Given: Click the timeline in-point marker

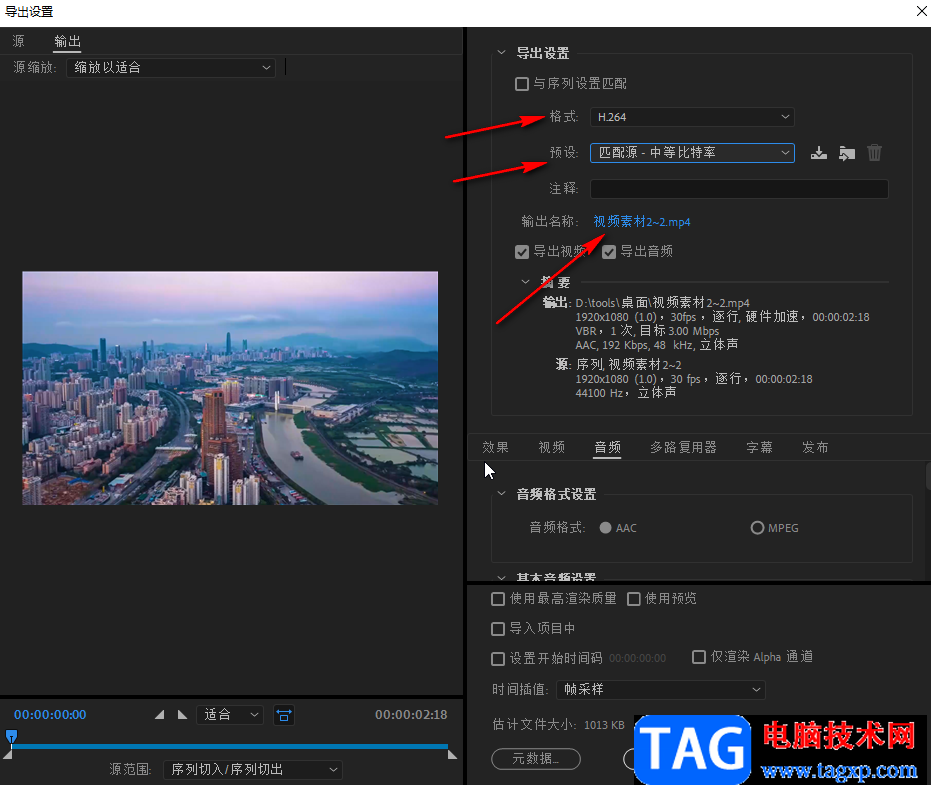Looking at the screenshot, I should [7, 755].
